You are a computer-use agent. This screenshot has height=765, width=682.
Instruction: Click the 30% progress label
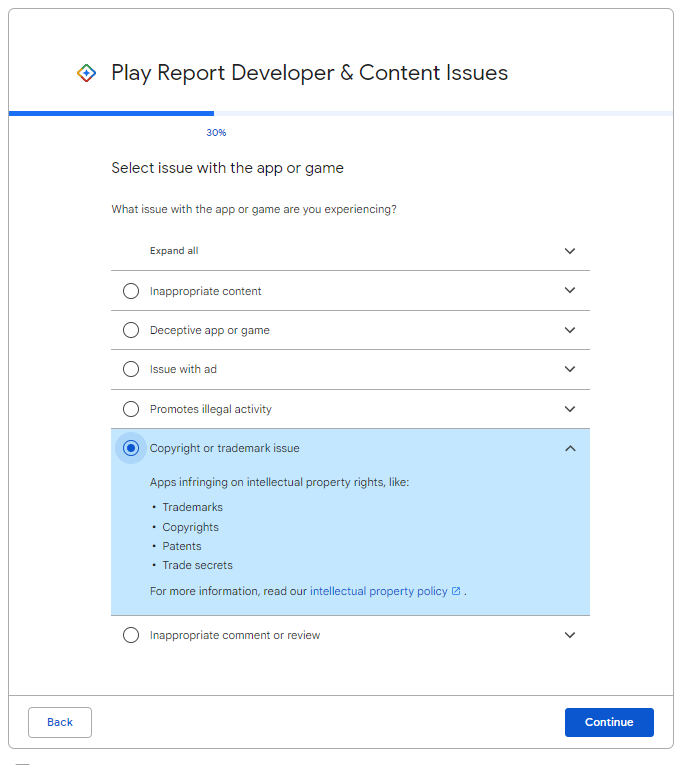(216, 133)
